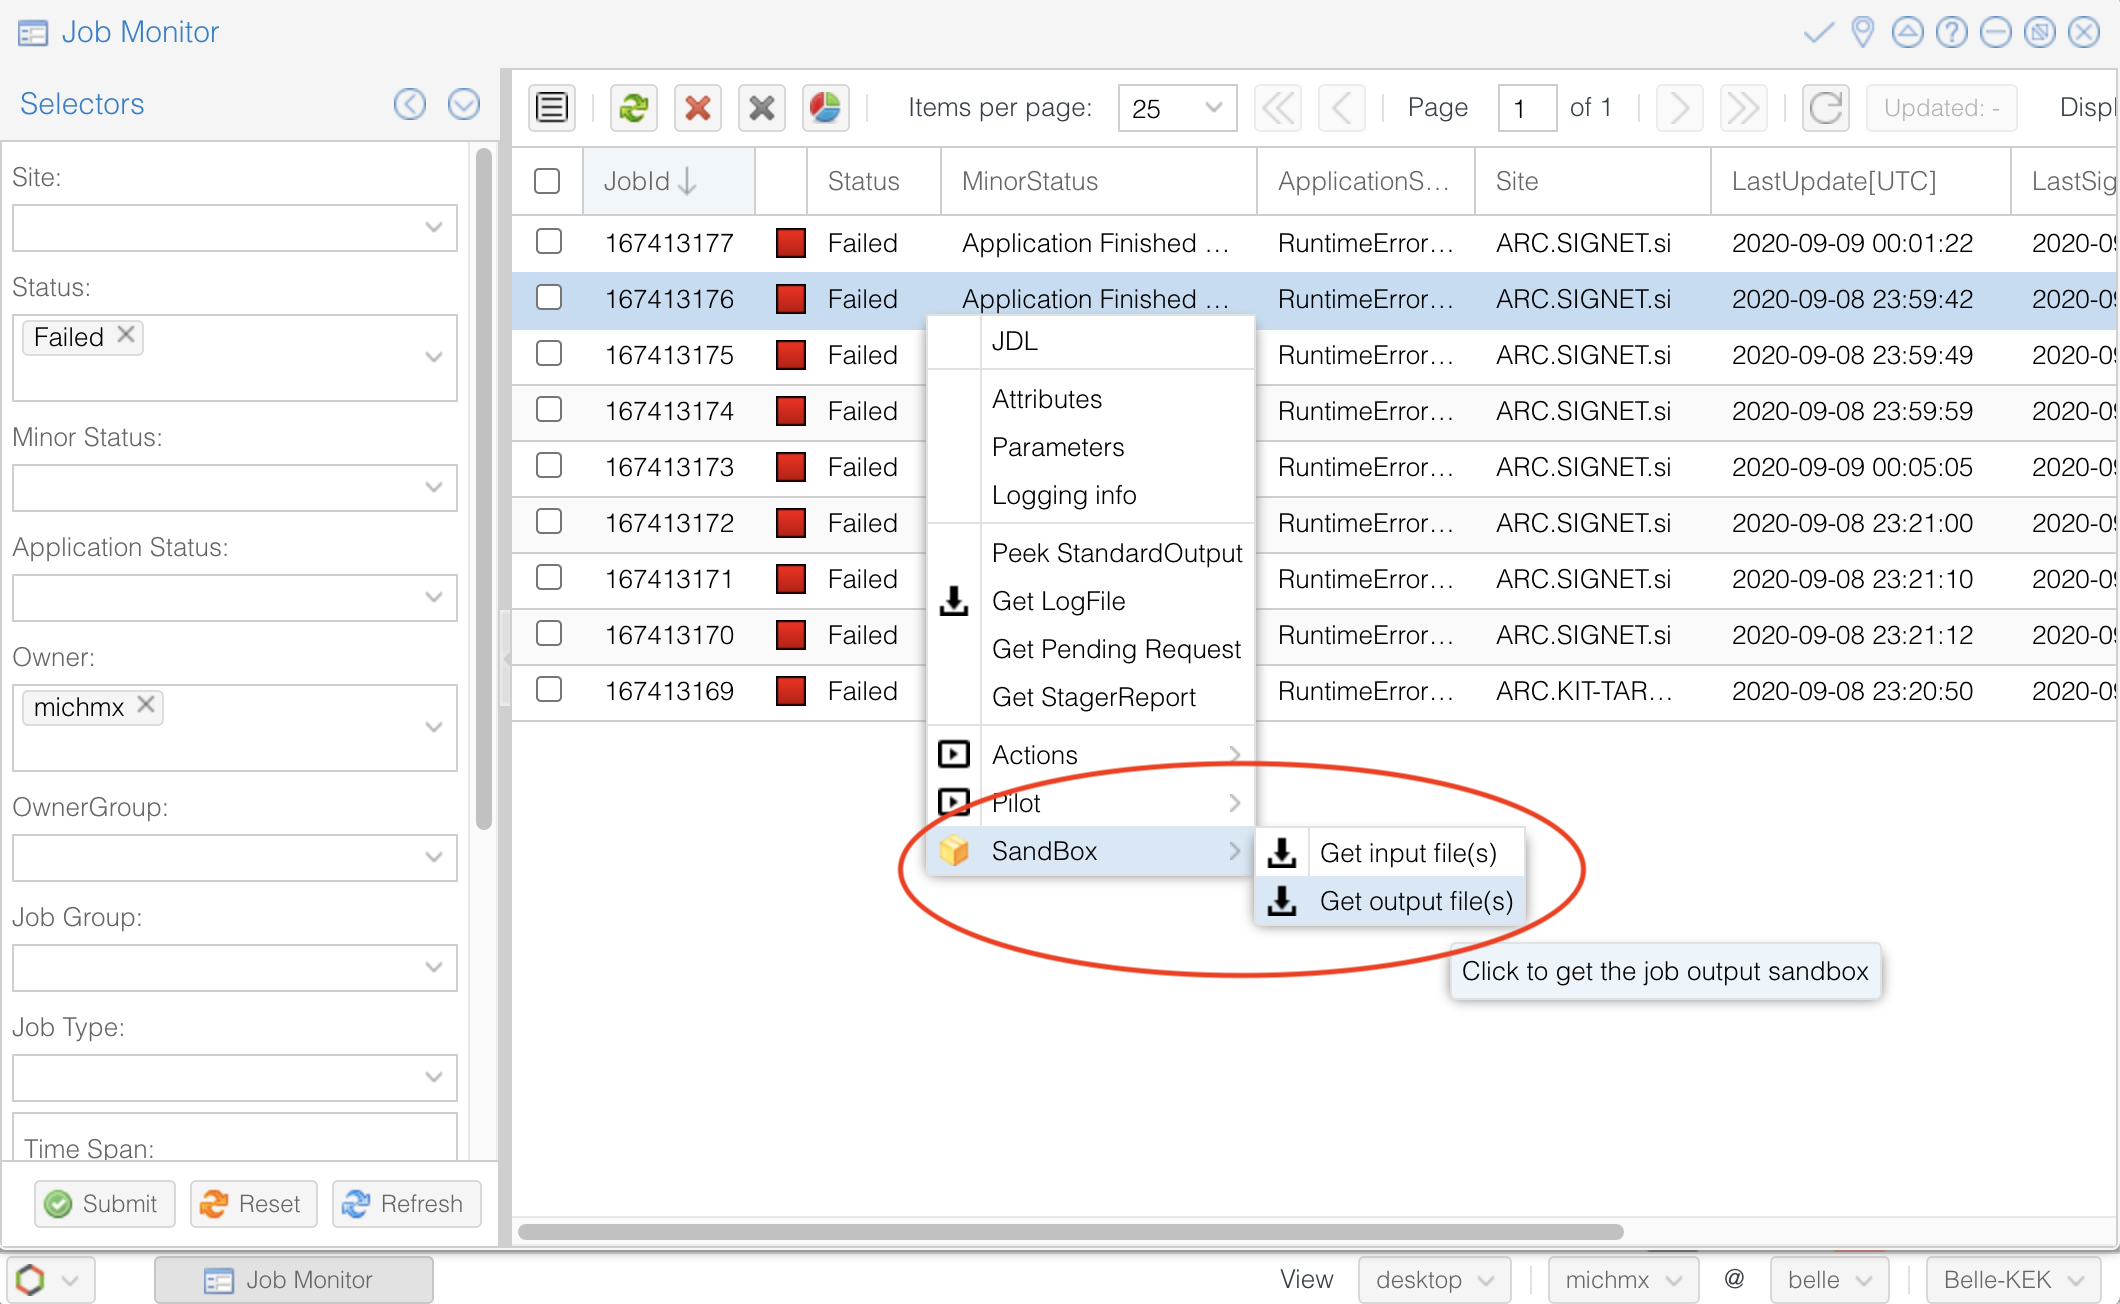
Task: Click the help question mark icon
Action: point(1951,32)
